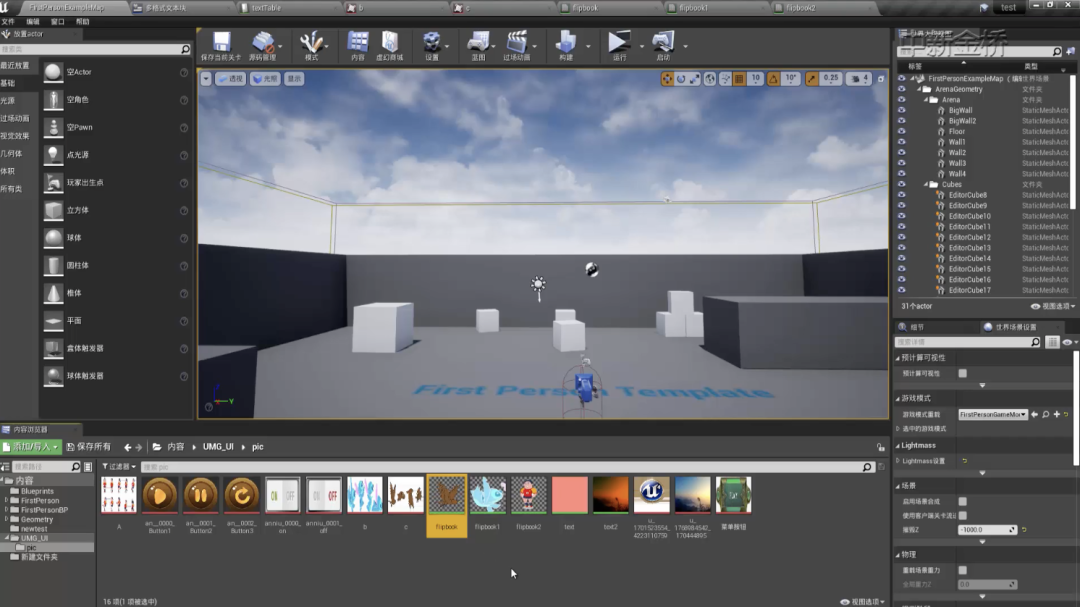1080x607 pixels.
Task: Select the Cone placement icon
Action: click(x=53, y=293)
